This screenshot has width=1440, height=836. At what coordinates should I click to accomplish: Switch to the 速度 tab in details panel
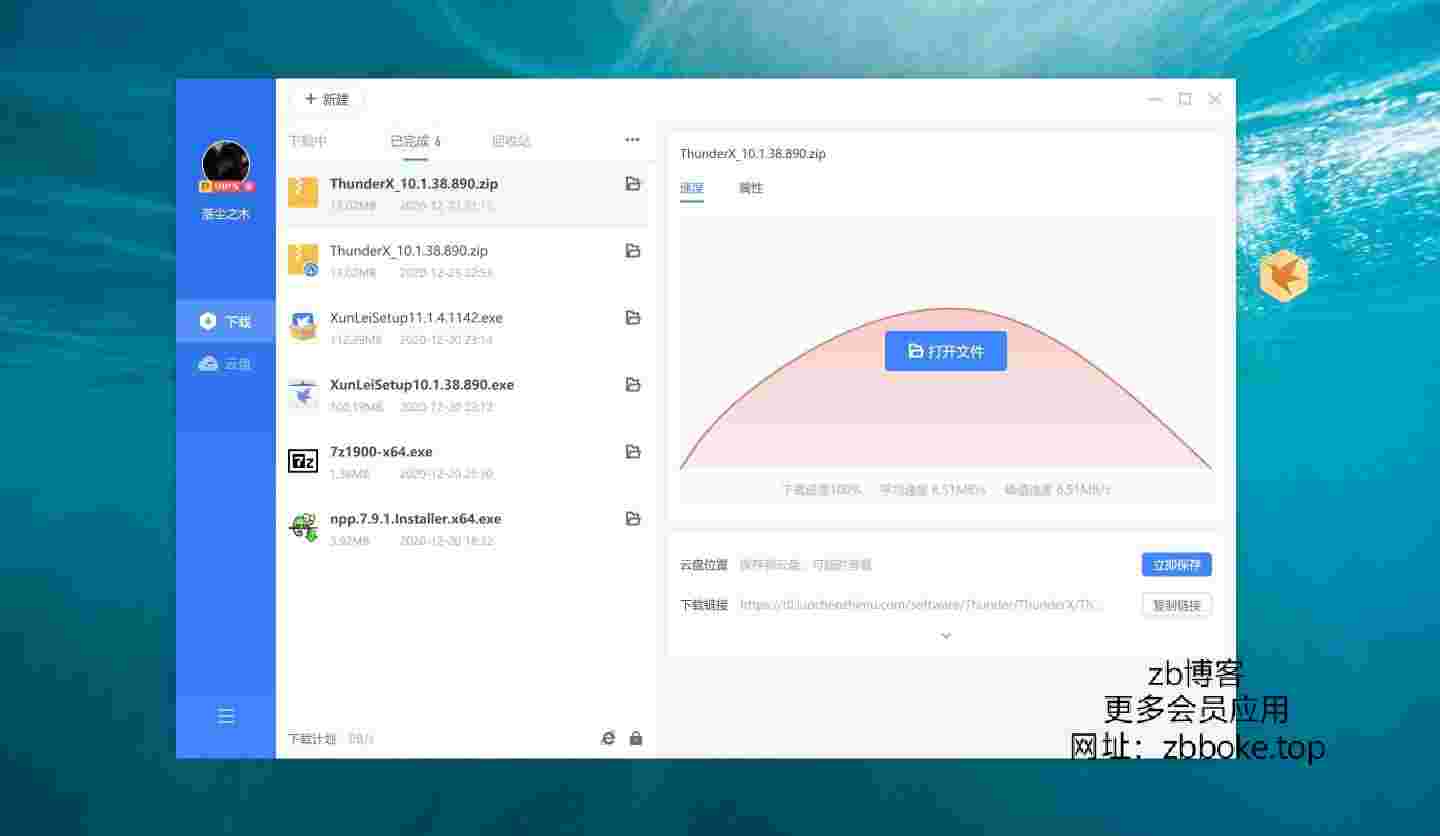(x=692, y=188)
